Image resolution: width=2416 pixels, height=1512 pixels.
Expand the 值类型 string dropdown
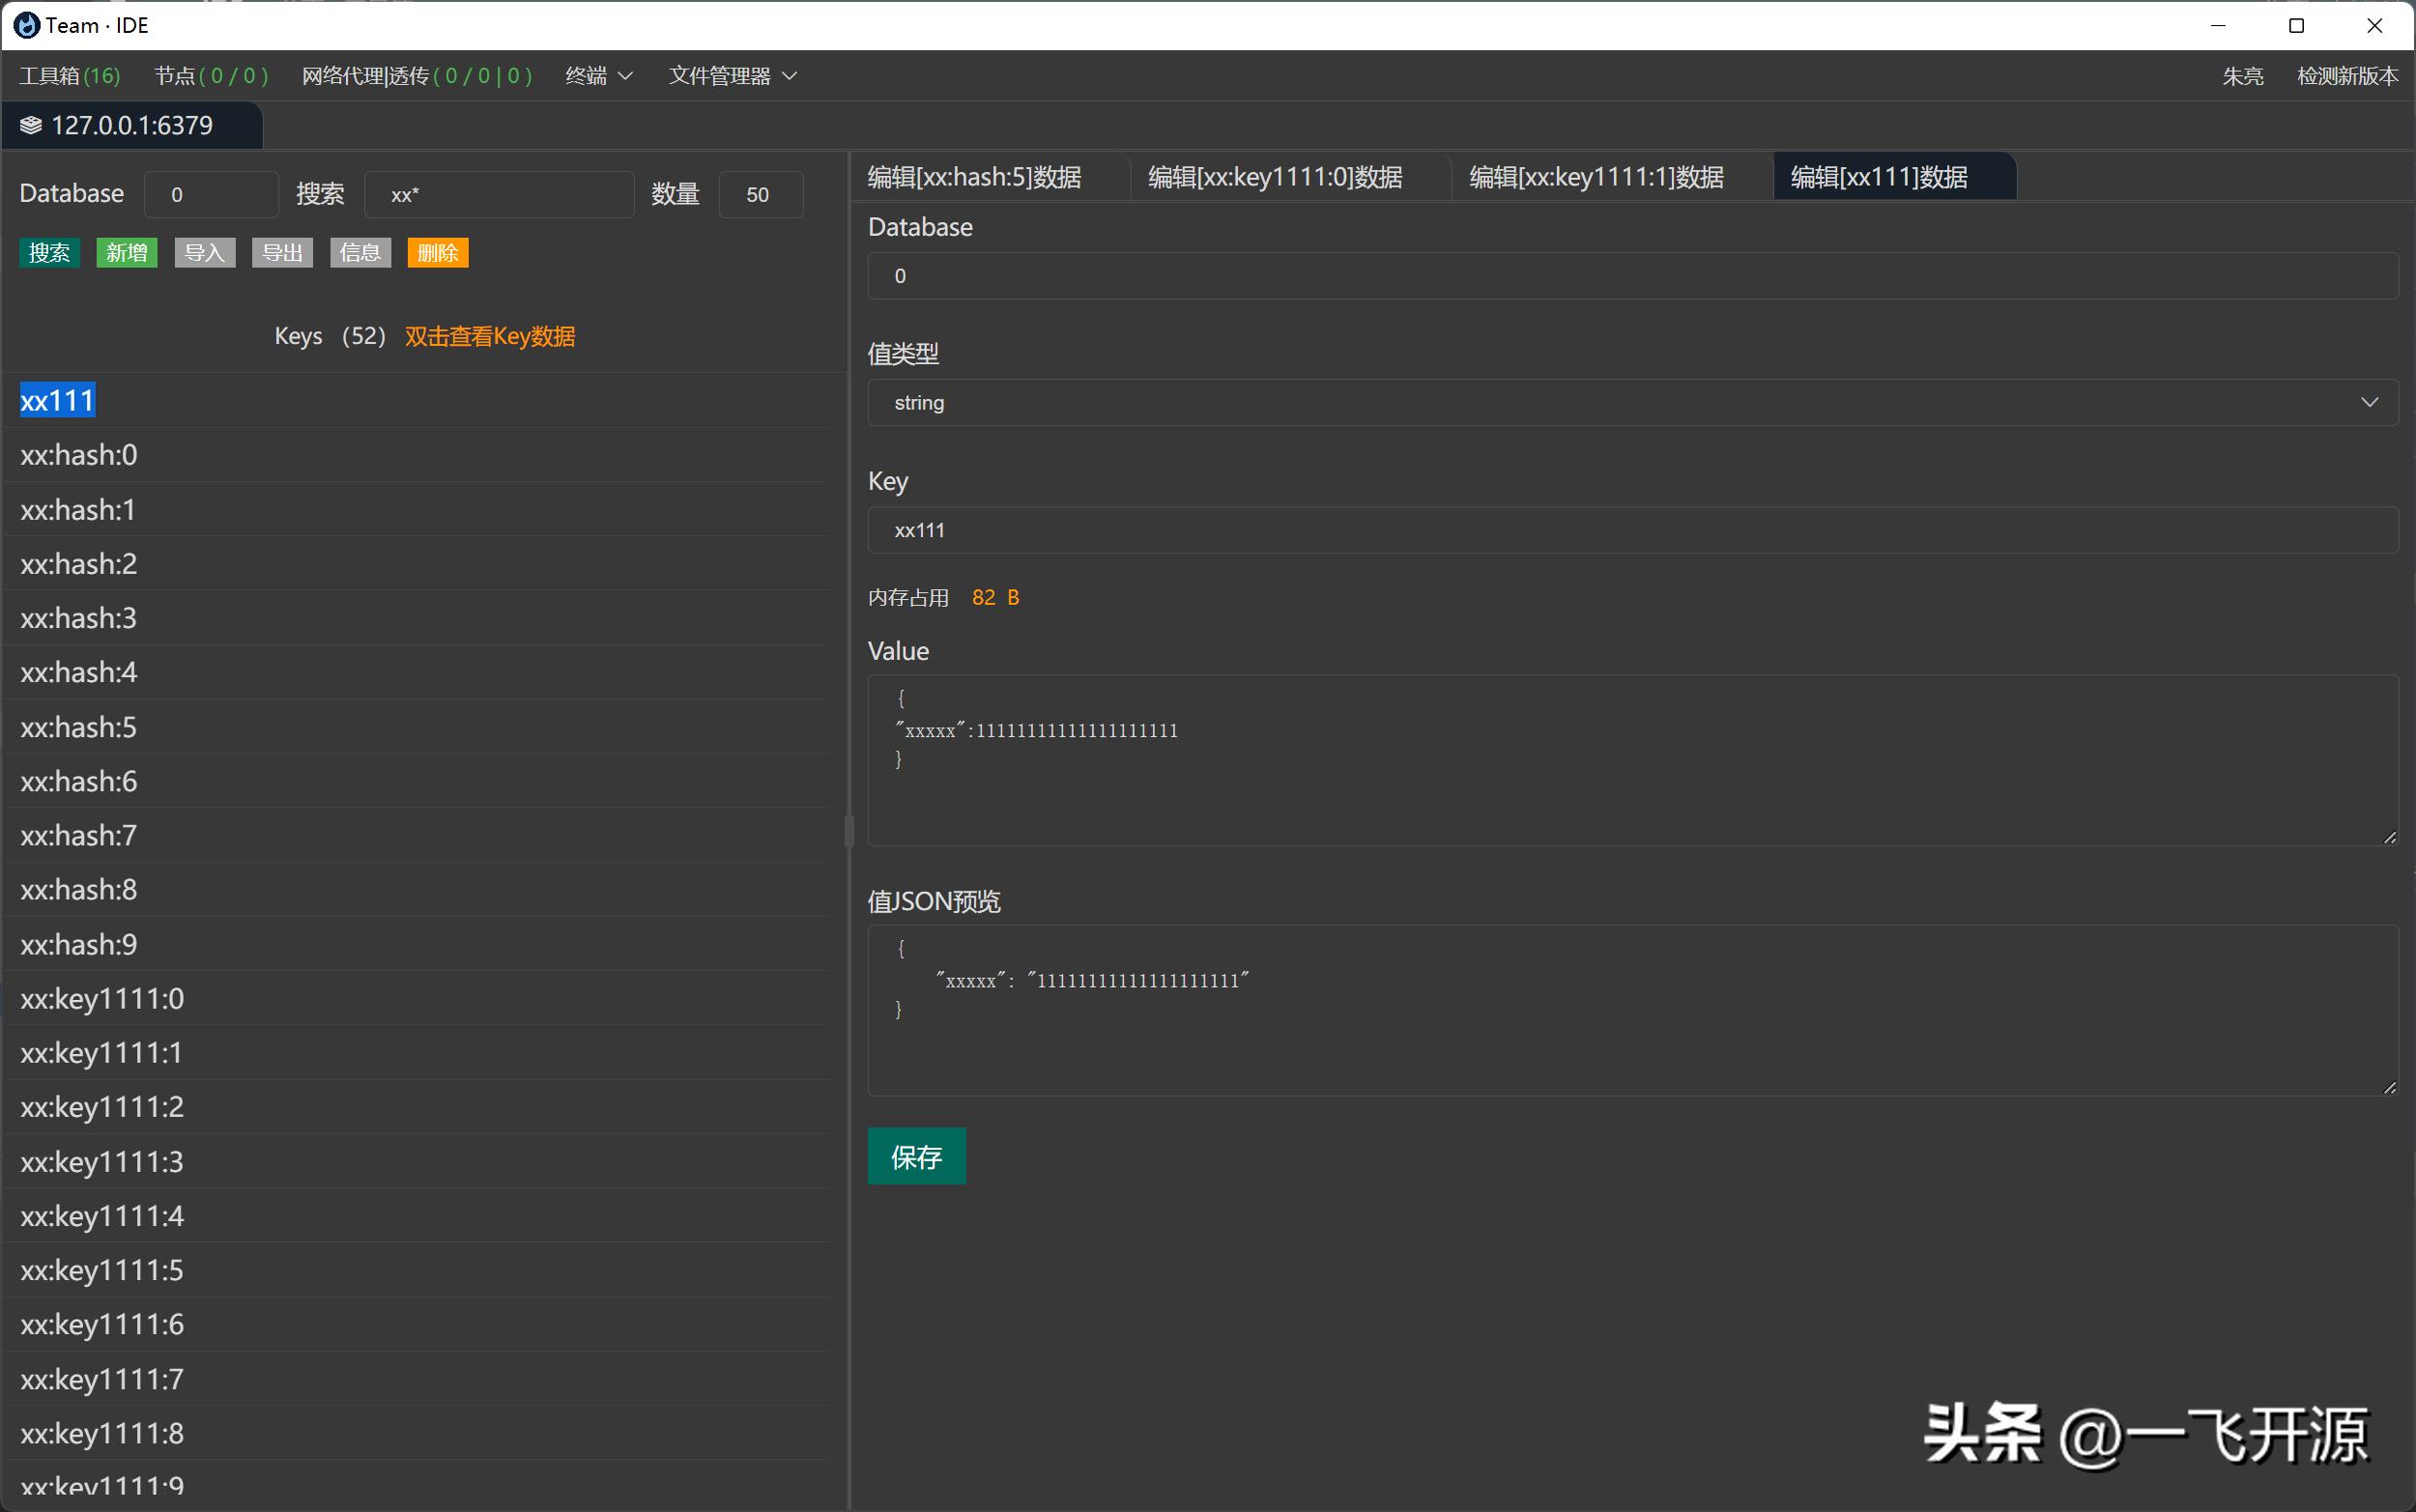1632,402
